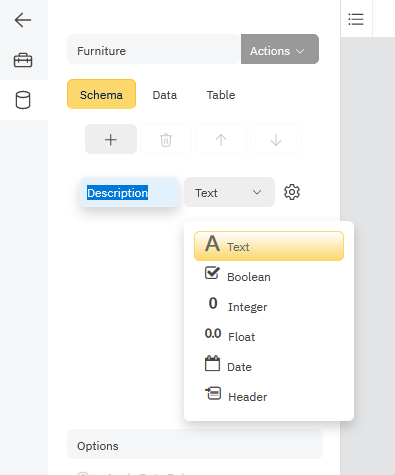Delete field using trash icon

[166, 139]
